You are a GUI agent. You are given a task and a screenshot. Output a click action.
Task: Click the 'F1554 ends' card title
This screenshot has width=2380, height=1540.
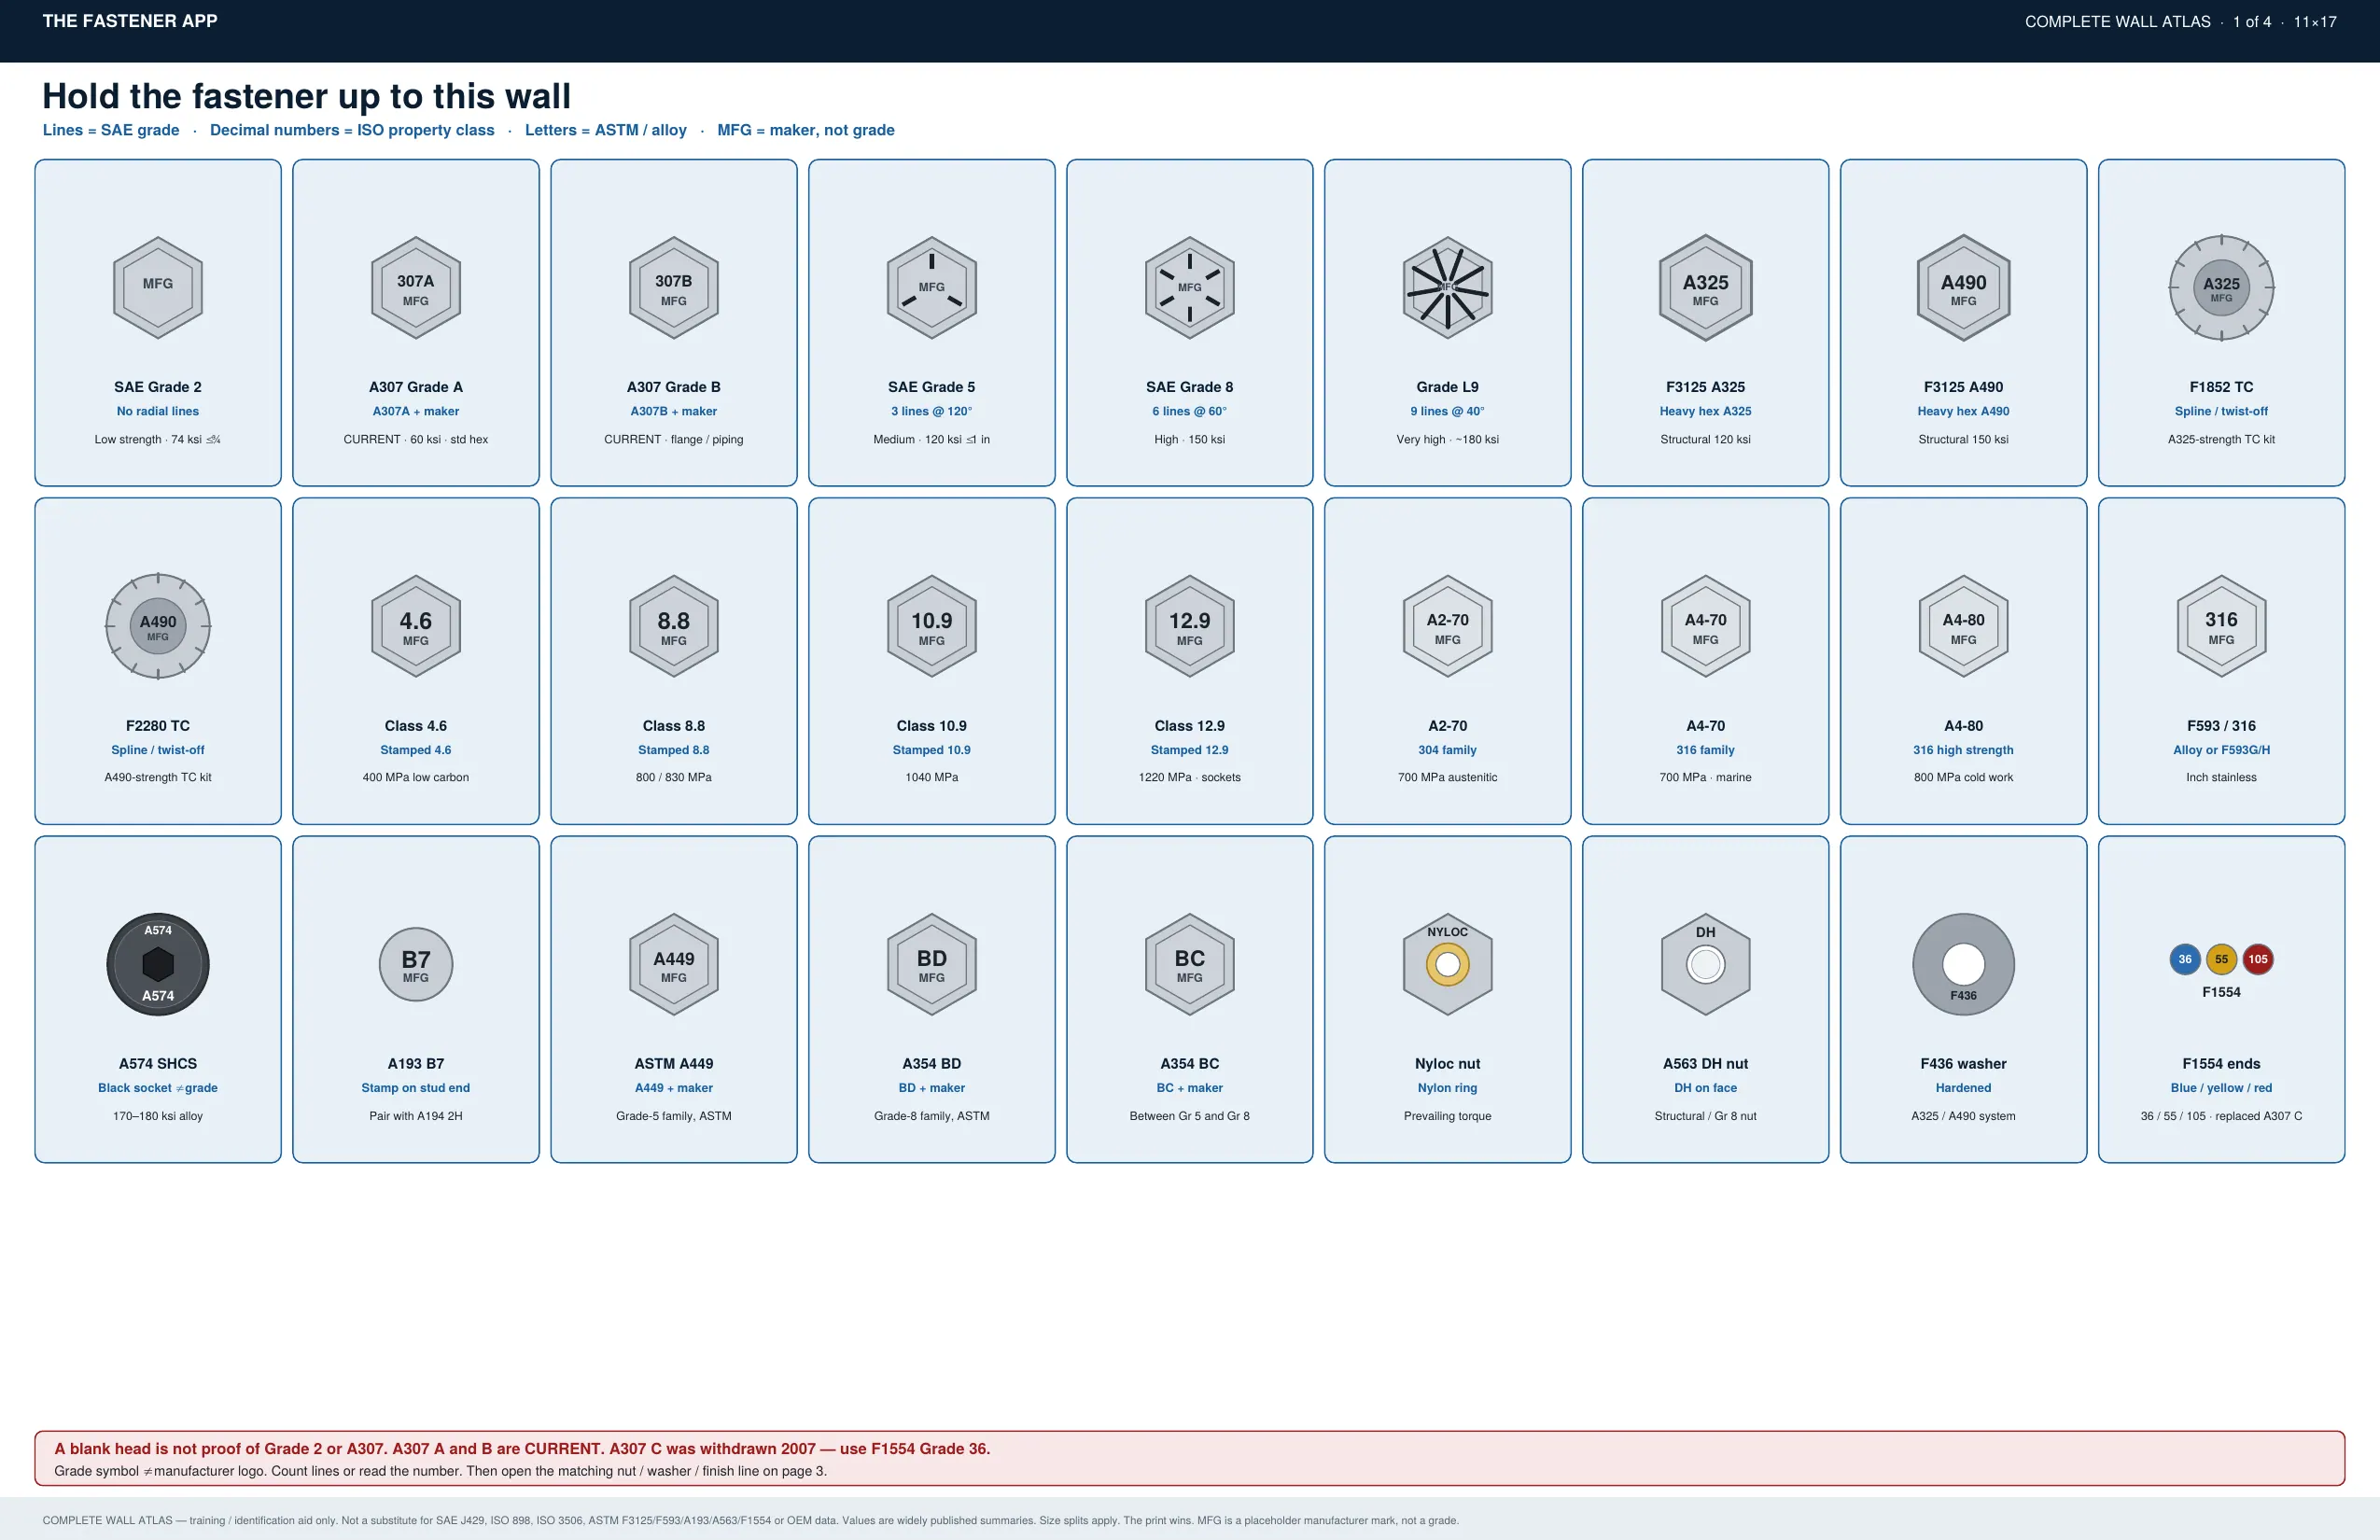[x=2222, y=1064]
